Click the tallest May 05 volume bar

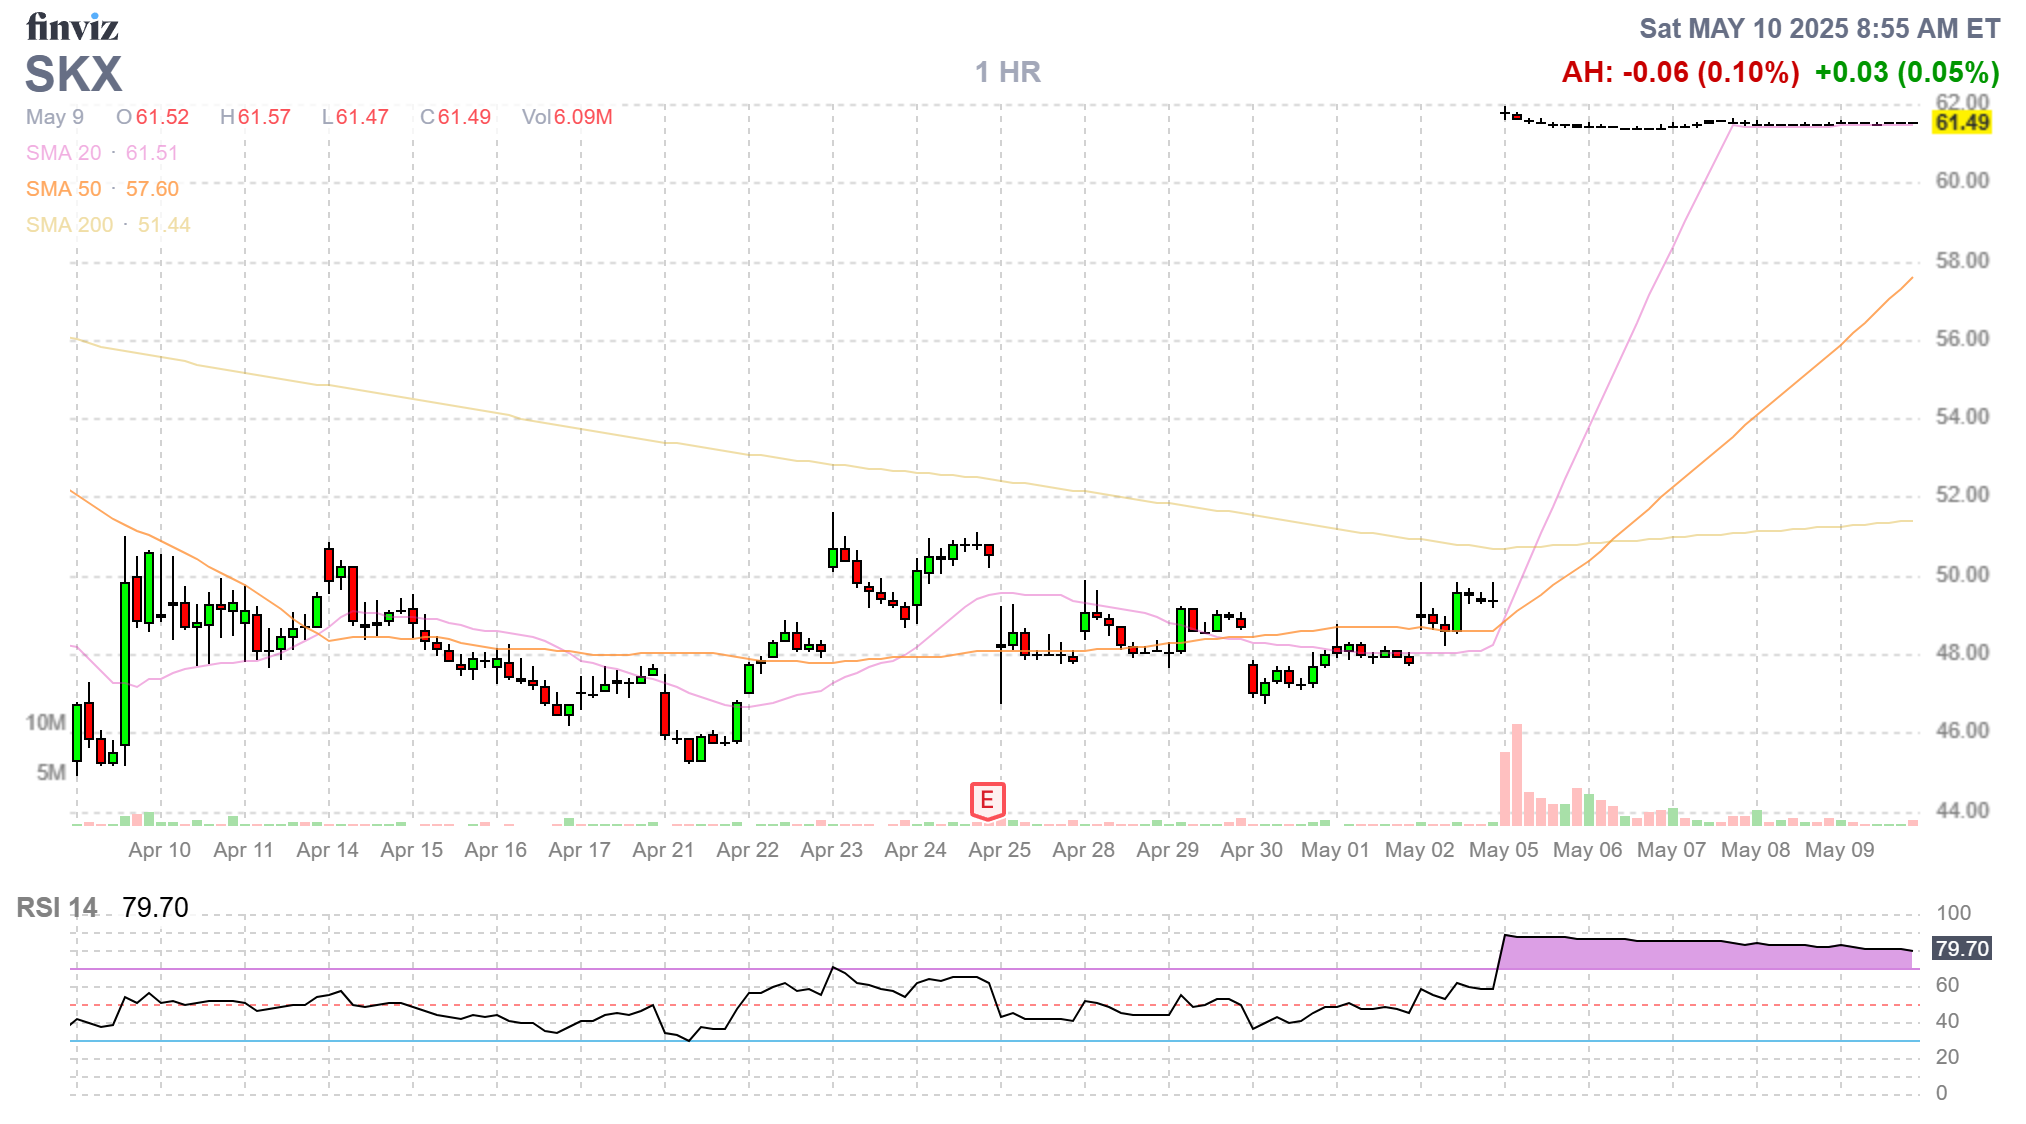[1517, 775]
